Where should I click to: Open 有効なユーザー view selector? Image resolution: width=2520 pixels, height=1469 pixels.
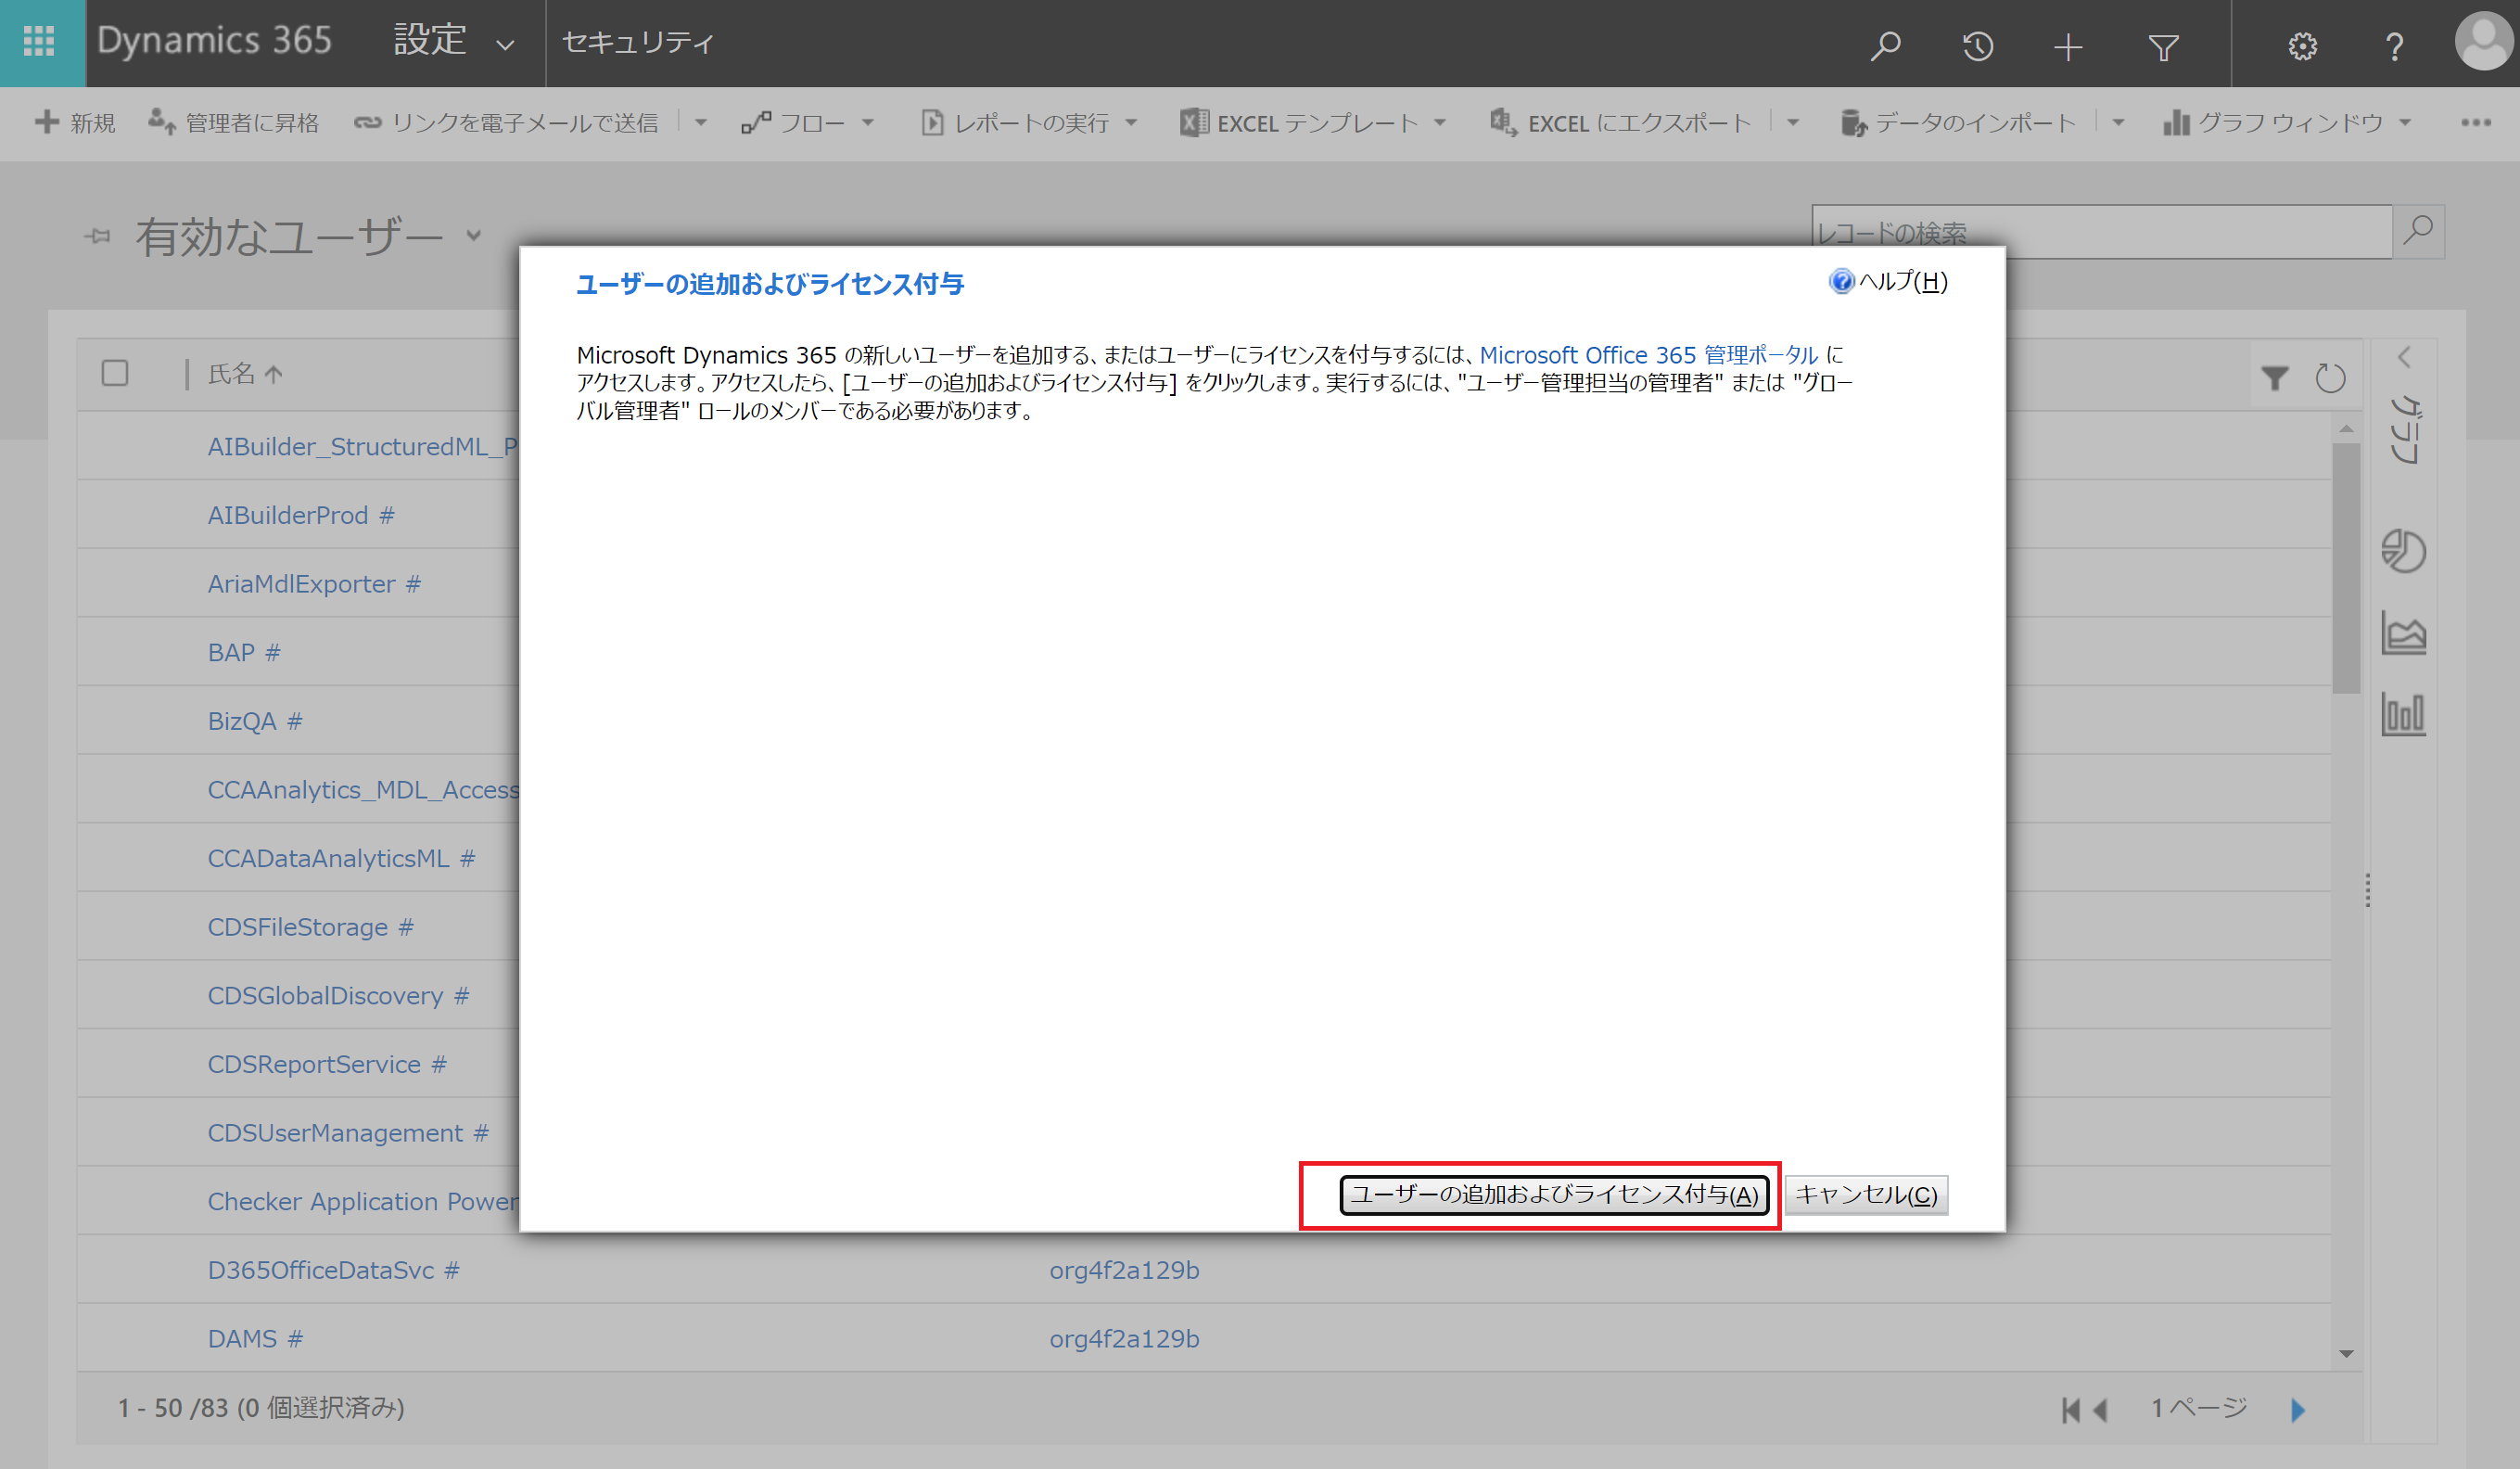coord(310,237)
